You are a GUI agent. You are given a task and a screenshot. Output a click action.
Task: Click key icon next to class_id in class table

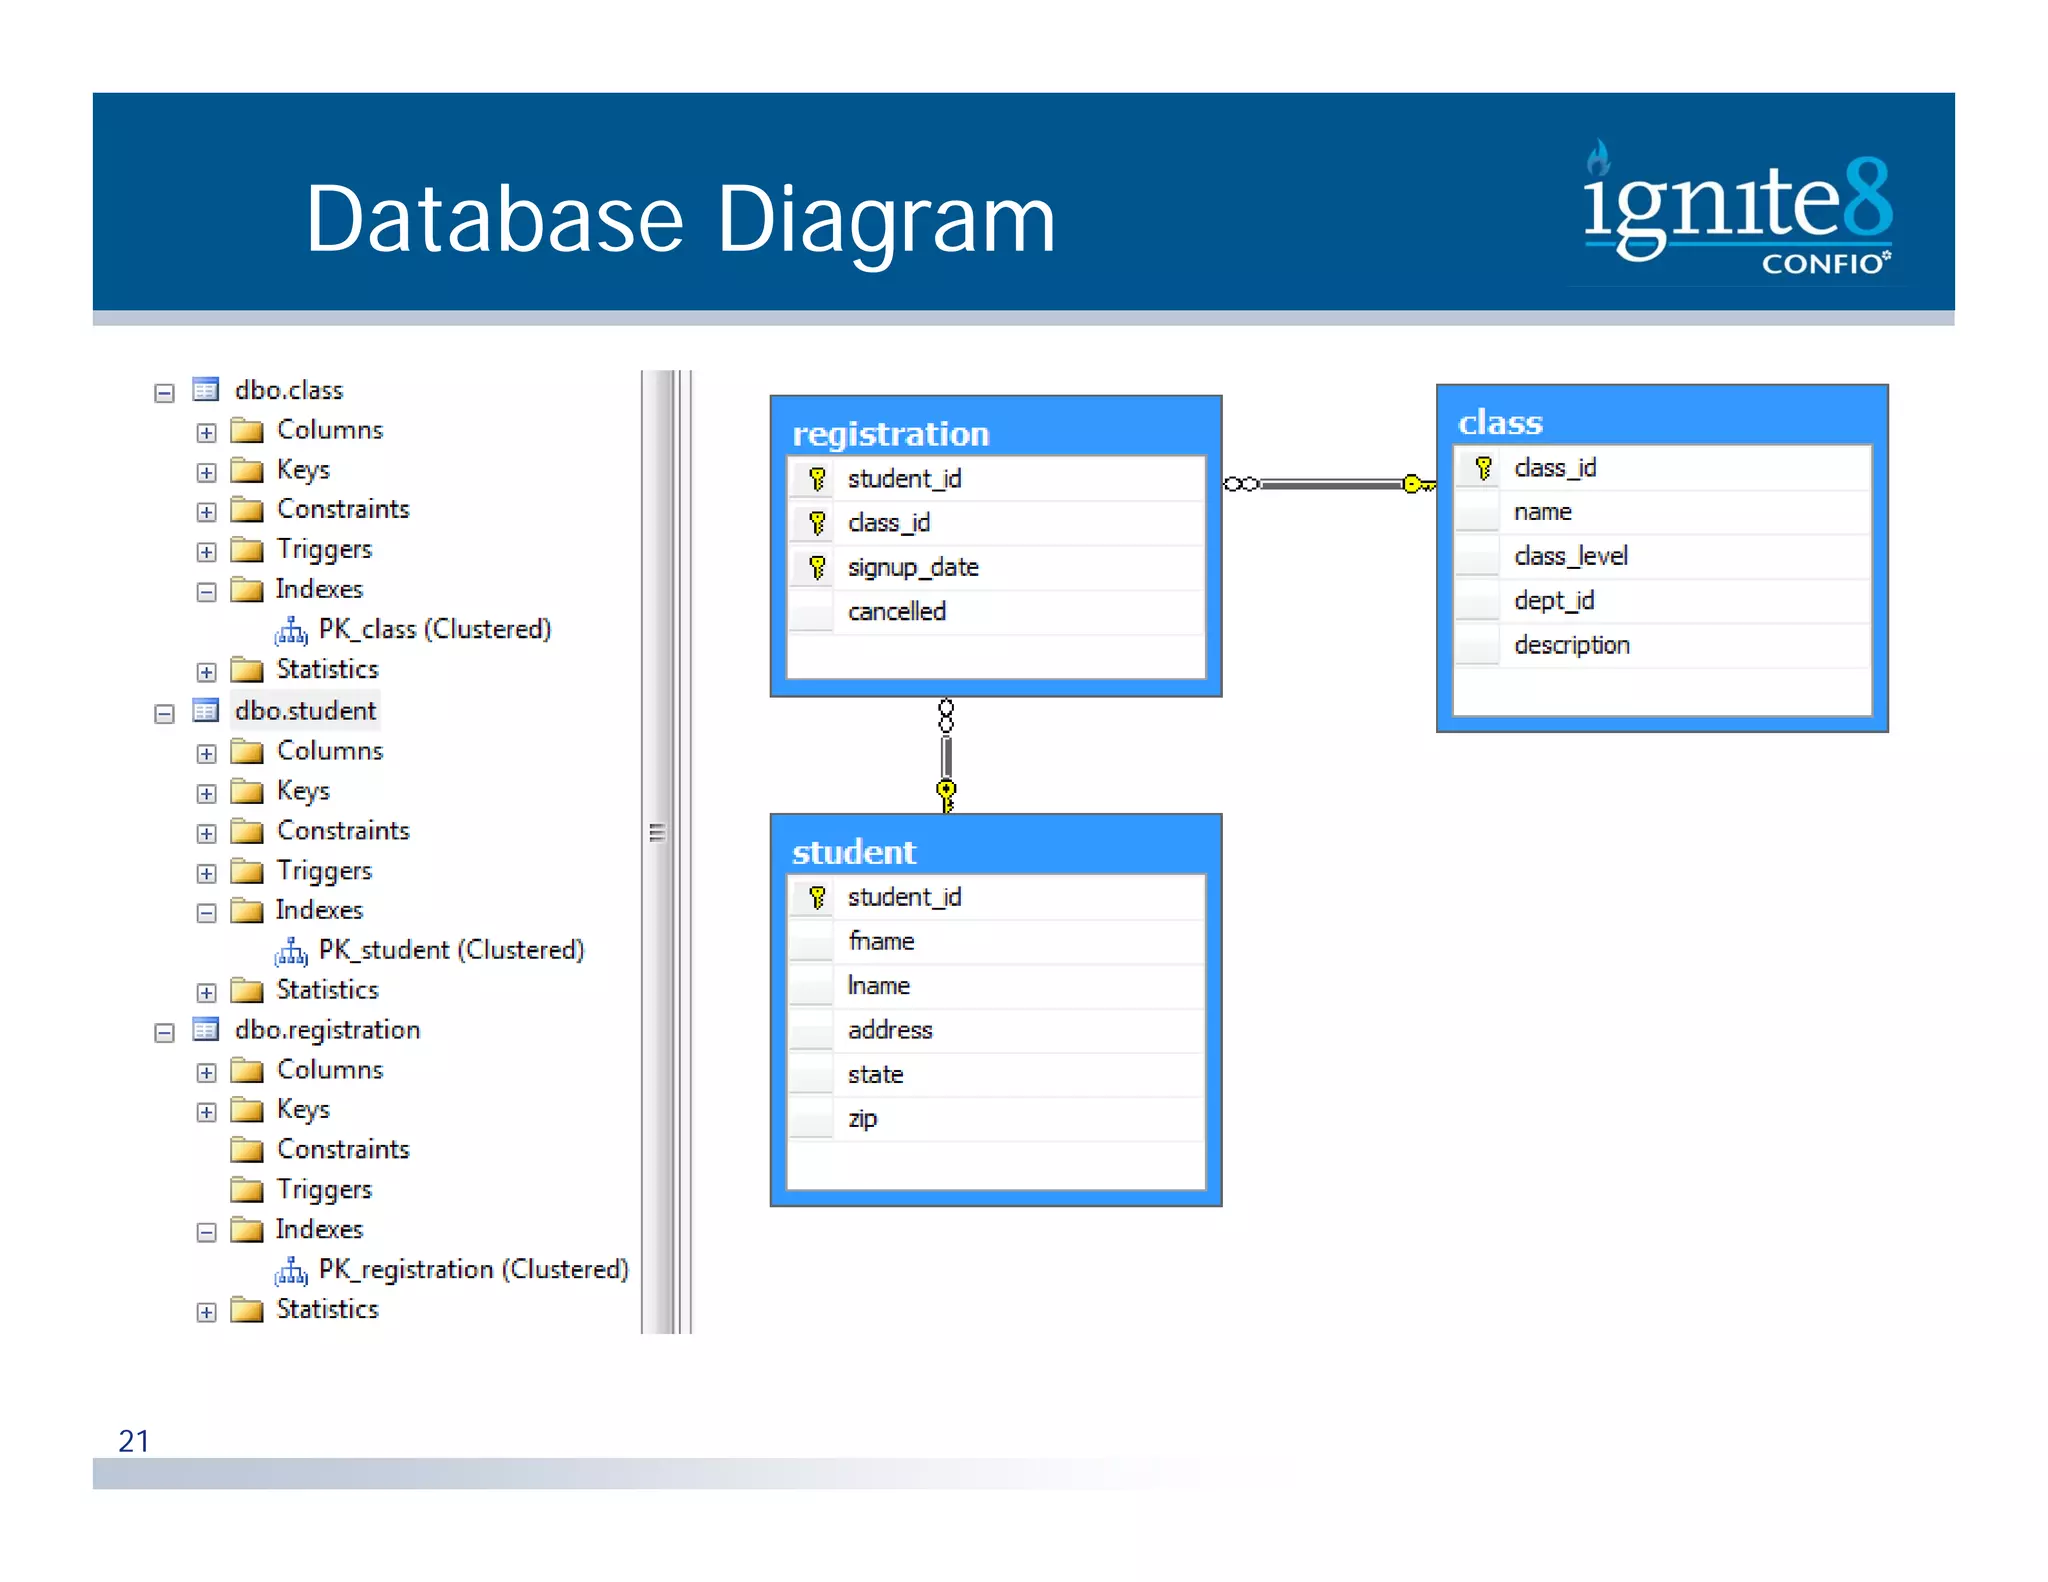(x=1483, y=468)
